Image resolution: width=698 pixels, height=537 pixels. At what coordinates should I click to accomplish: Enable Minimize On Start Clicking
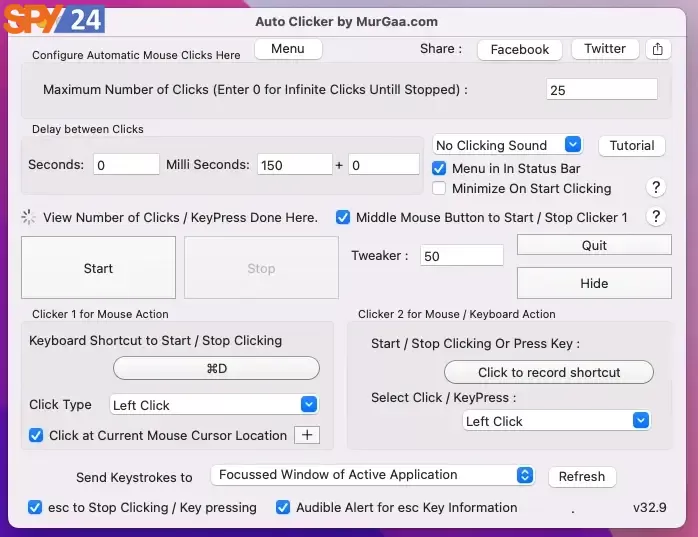click(x=439, y=188)
